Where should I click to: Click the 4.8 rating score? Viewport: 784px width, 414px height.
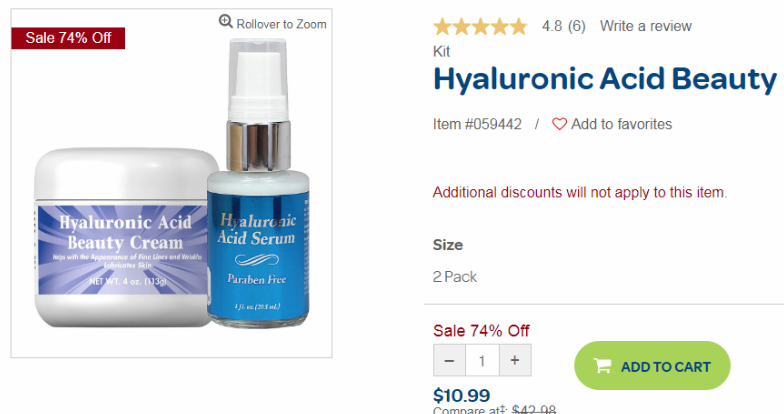[552, 26]
